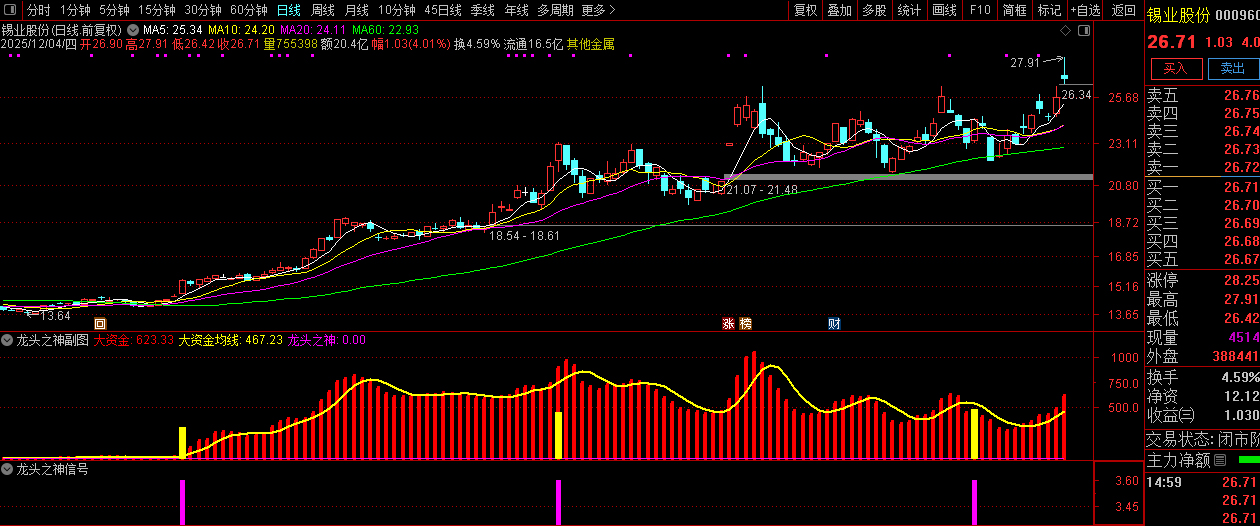Switch to 周线 weekly chart
The height and width of the screenshot is (526, 1260).
coord(323,10)
